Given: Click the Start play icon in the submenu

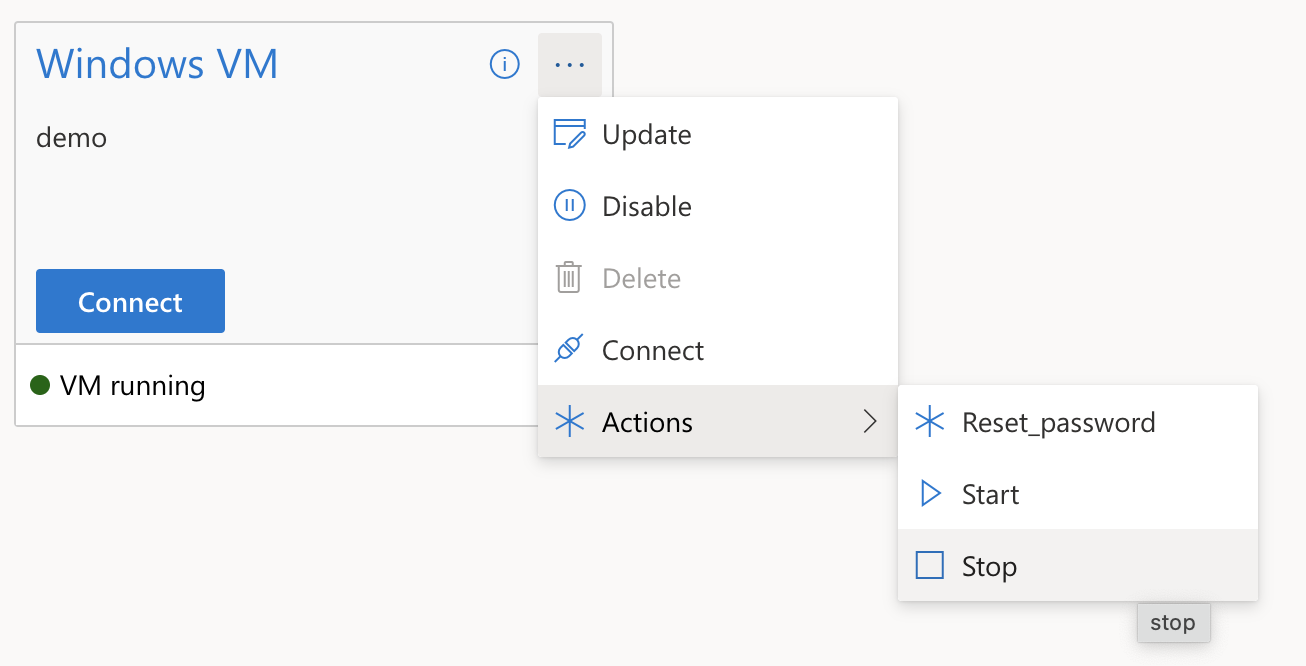Looking at the screenshot, I should click(930, 494).
